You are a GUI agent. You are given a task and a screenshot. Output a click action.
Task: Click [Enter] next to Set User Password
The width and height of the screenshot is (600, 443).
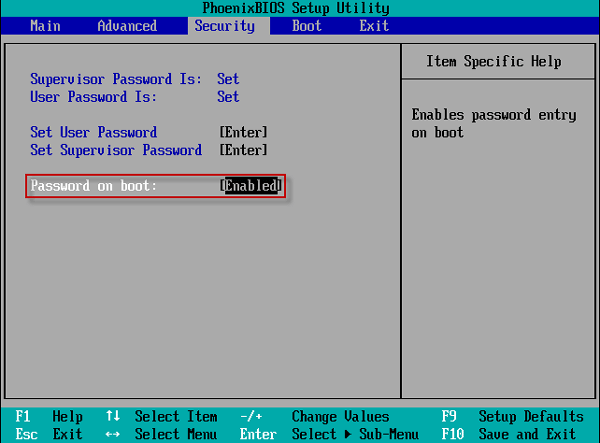[243, 132]
